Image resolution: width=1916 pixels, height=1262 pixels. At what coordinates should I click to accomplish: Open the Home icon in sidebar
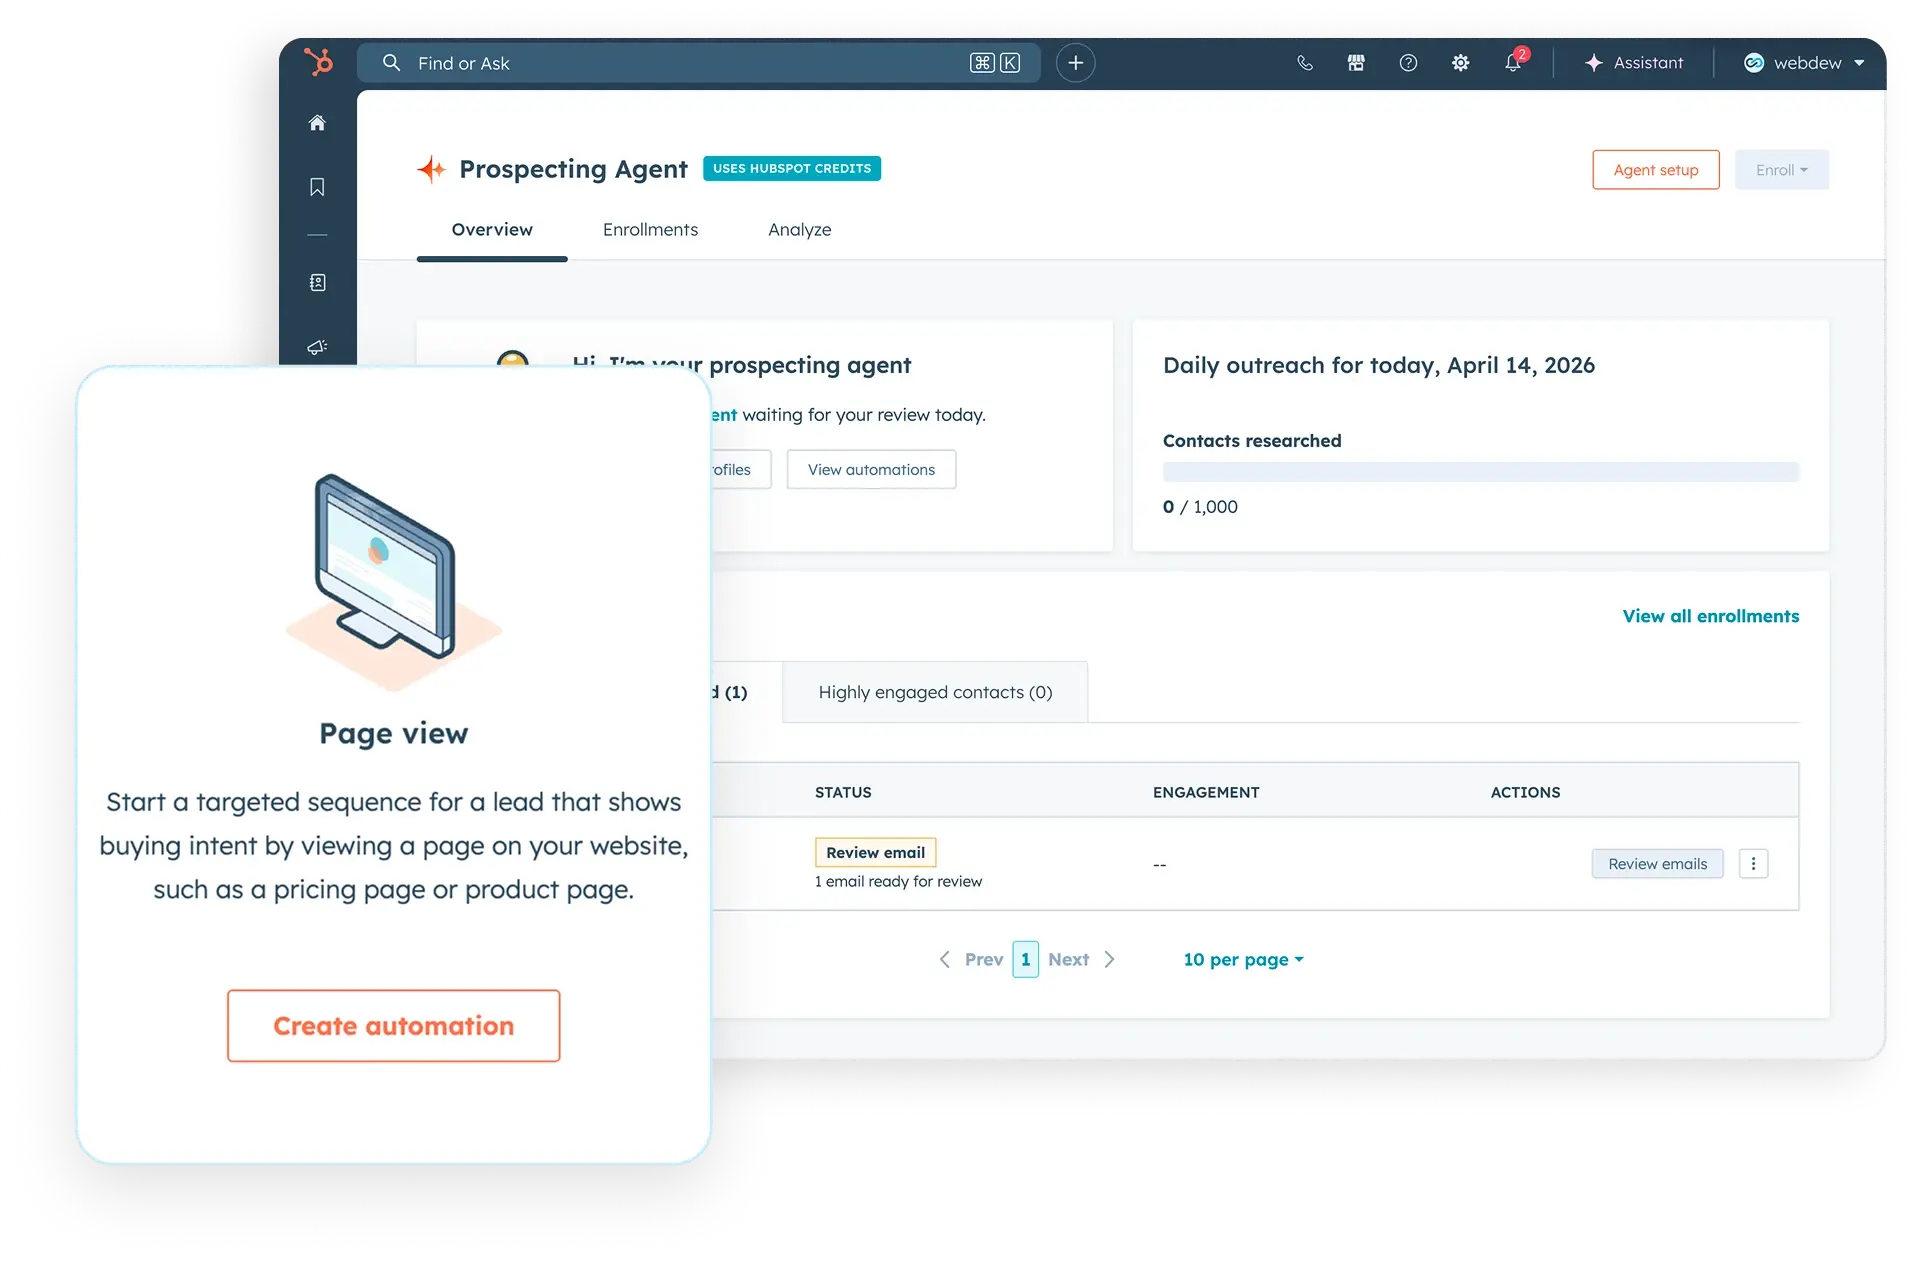pyautogui.click(x=317, y=123)
